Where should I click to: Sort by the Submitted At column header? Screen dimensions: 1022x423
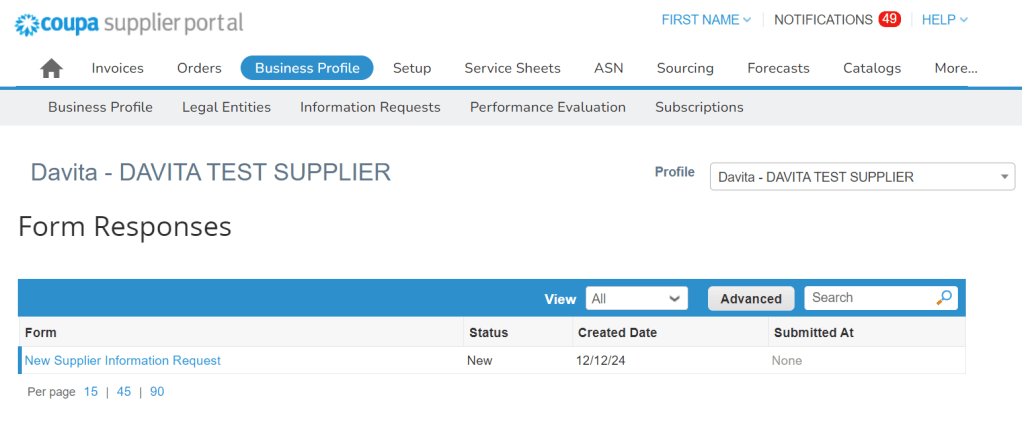click(813, 332)
